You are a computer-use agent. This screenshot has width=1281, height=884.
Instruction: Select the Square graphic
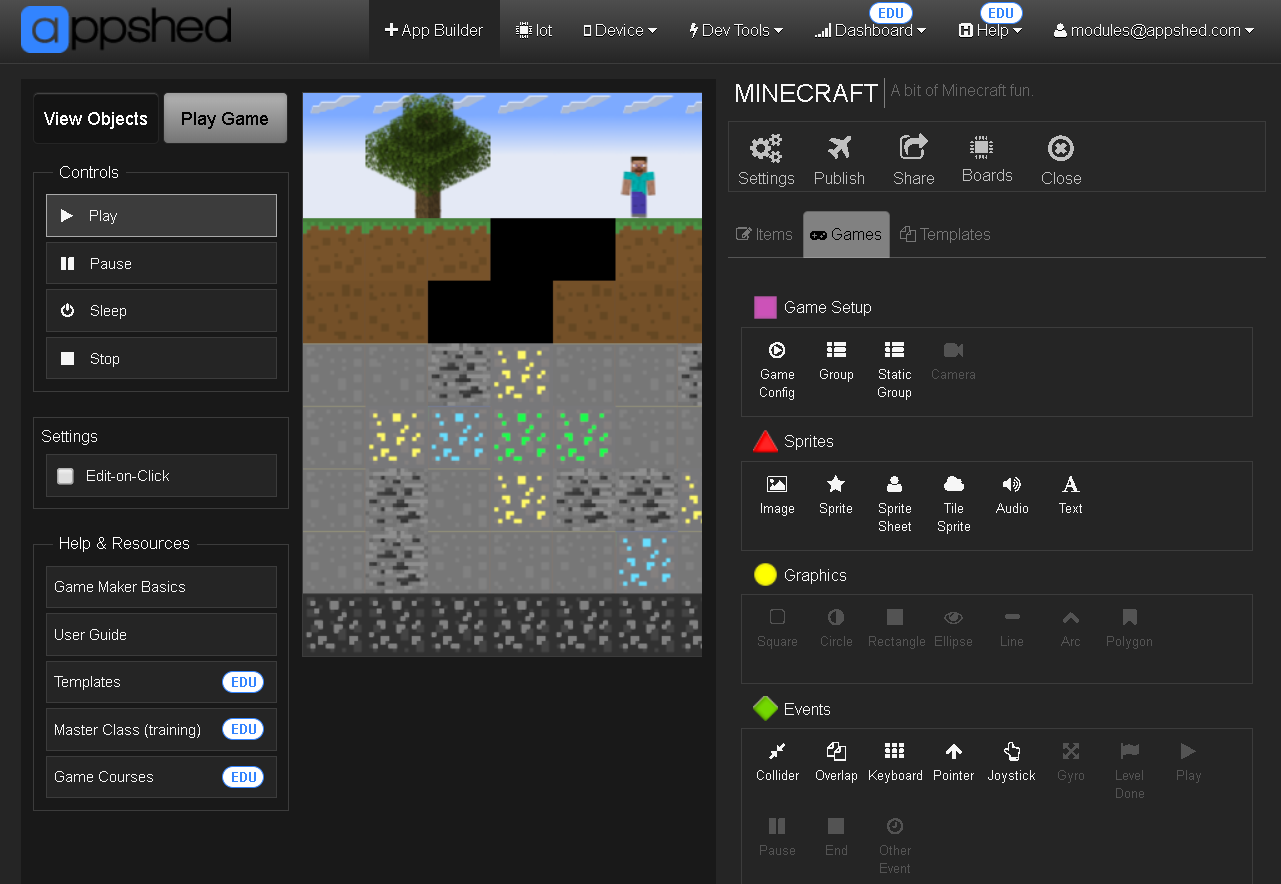(x=777, y=628)
